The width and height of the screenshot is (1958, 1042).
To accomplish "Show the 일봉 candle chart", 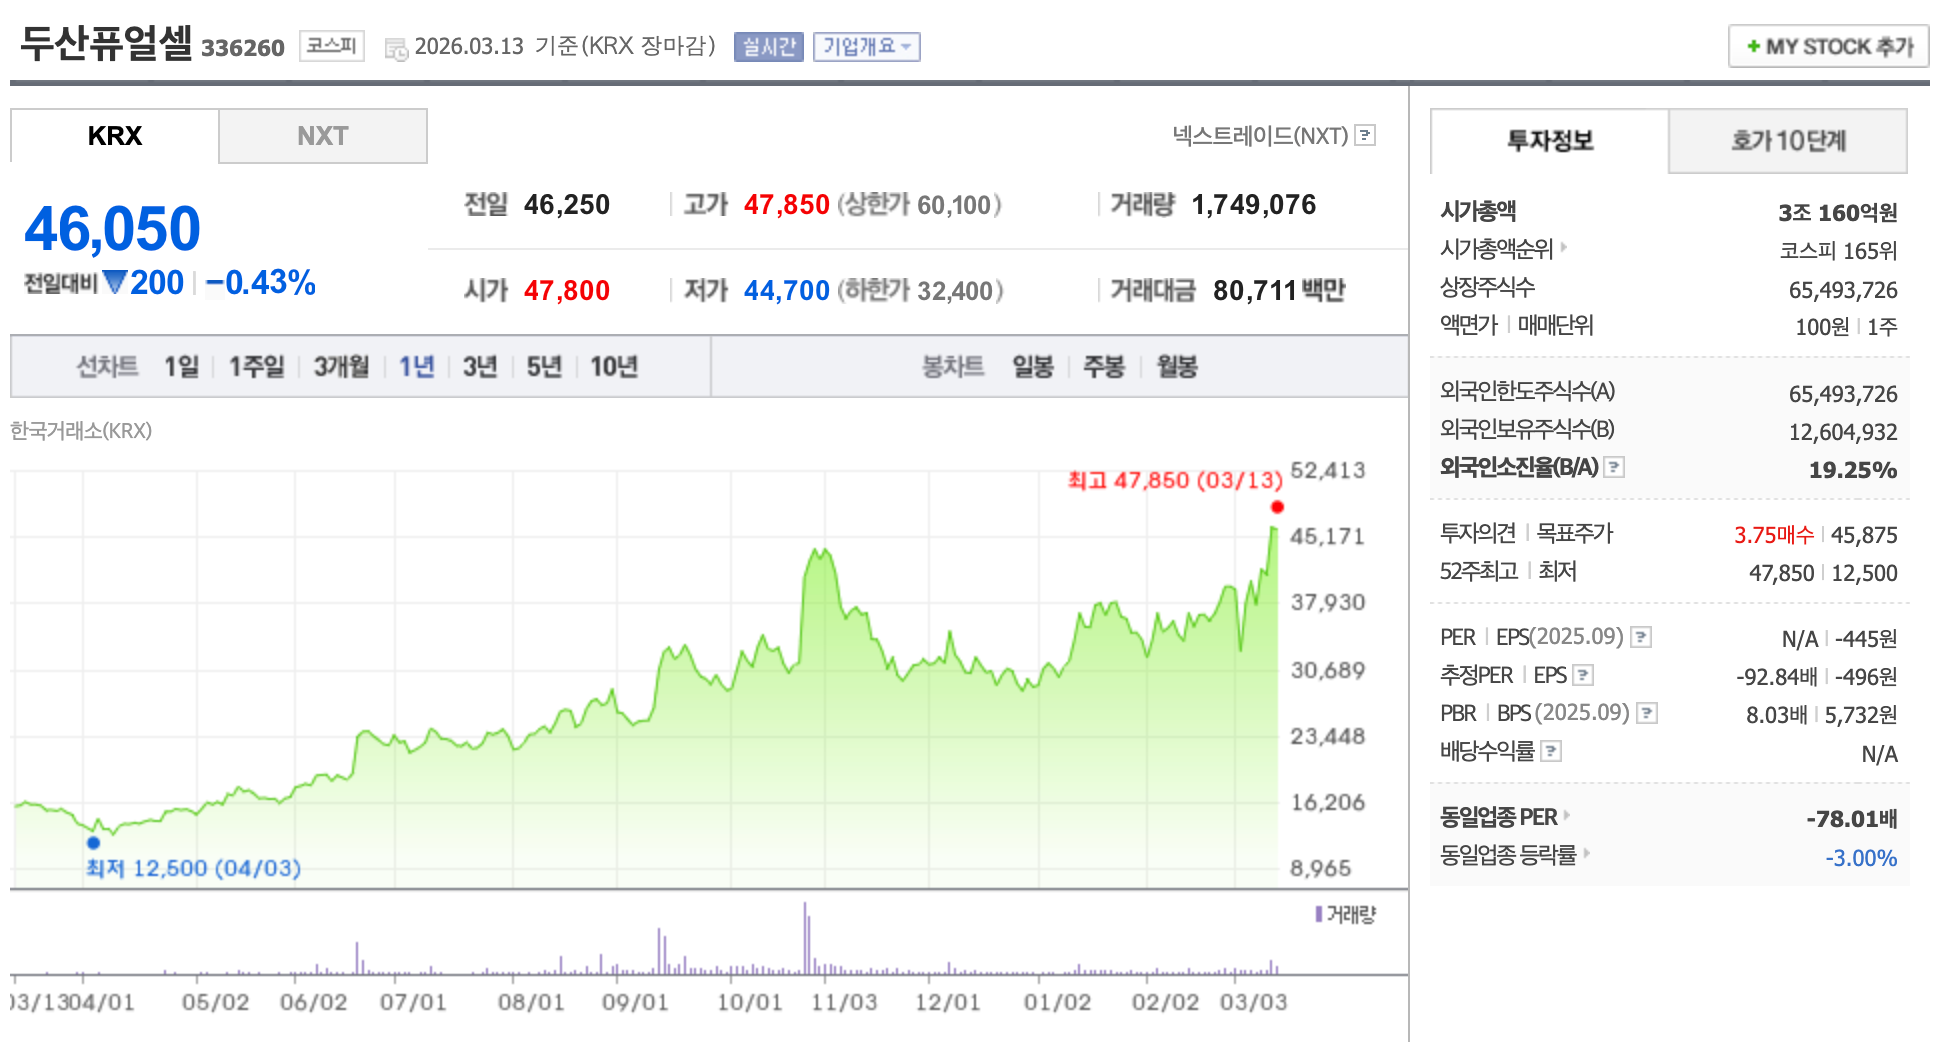I will coord(1033,367).
